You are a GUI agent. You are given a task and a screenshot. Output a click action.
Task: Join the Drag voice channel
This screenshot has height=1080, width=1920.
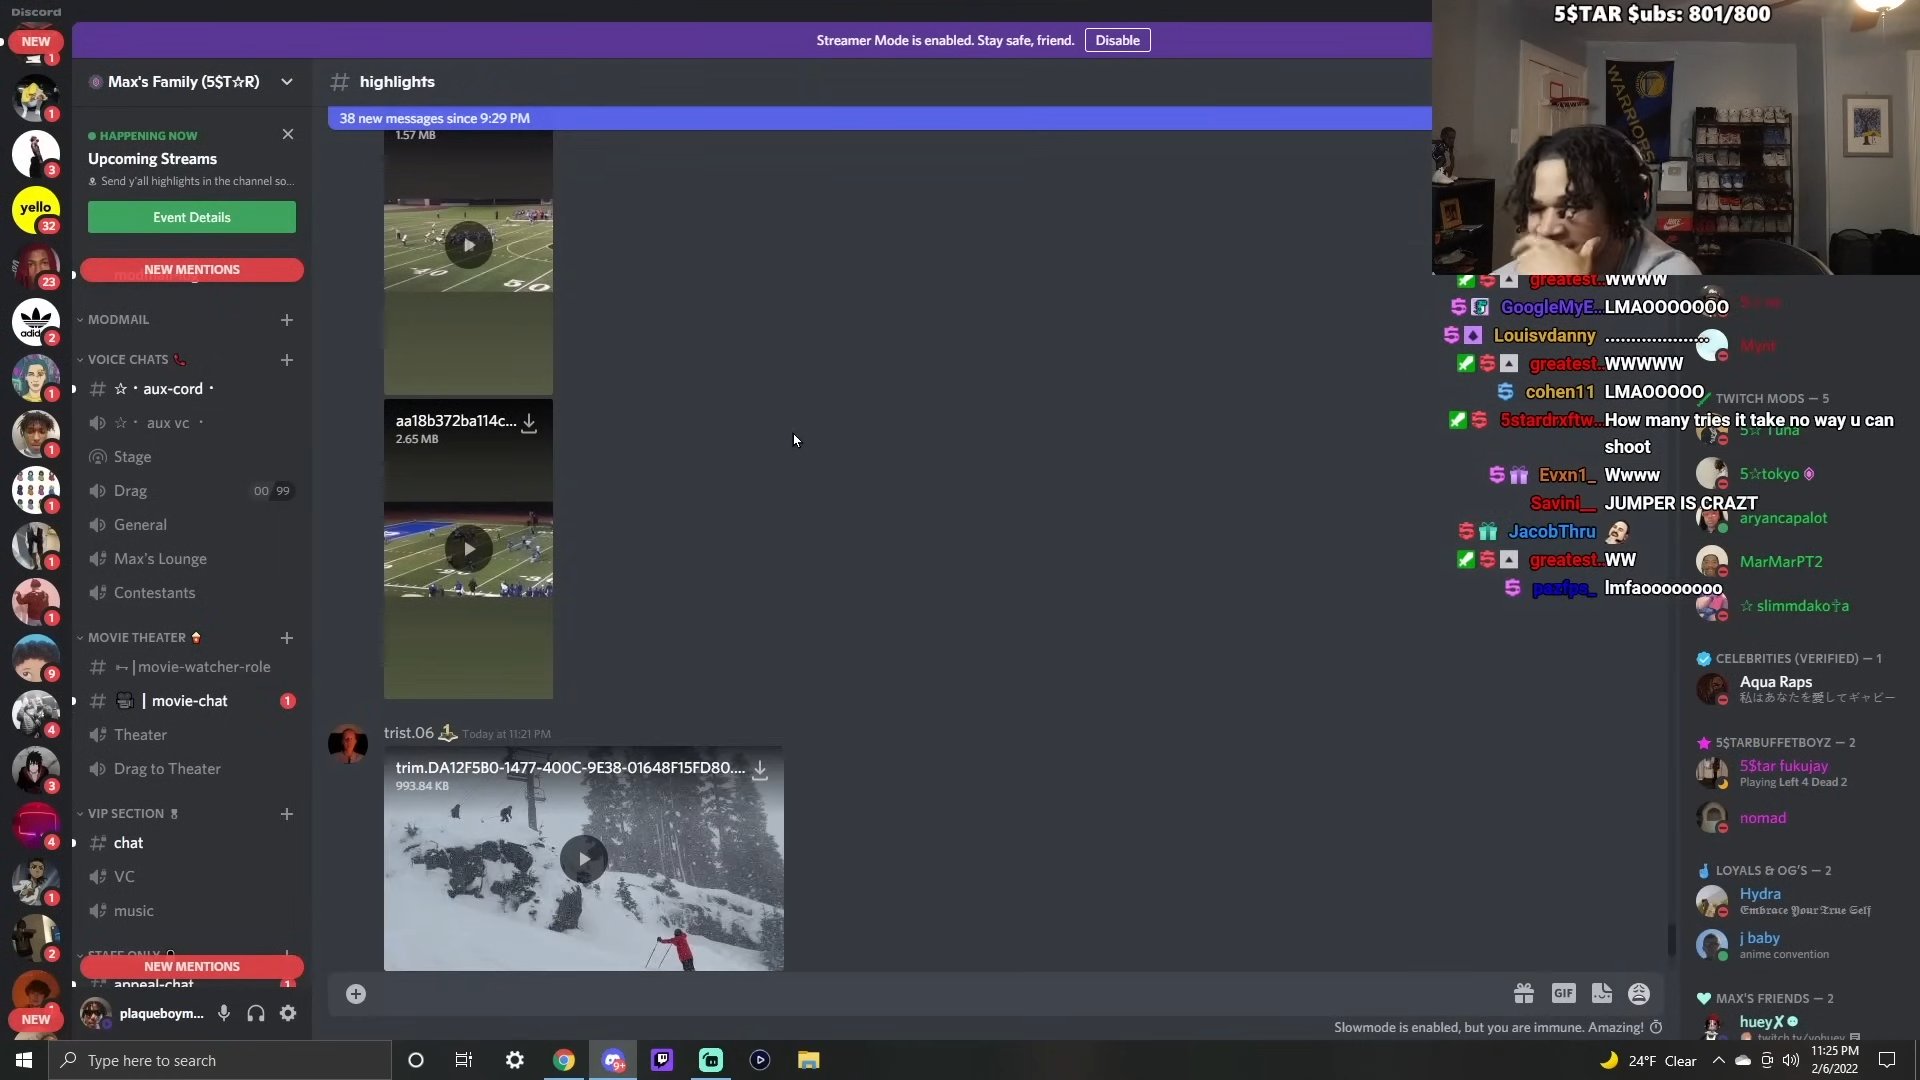pyautogui.click(x=192, y=491)
